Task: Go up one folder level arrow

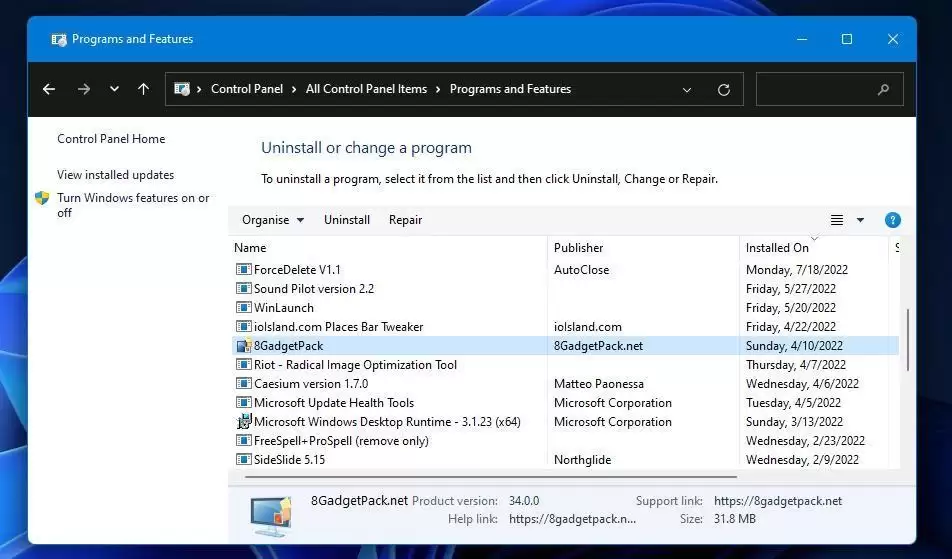Action: 143,89
